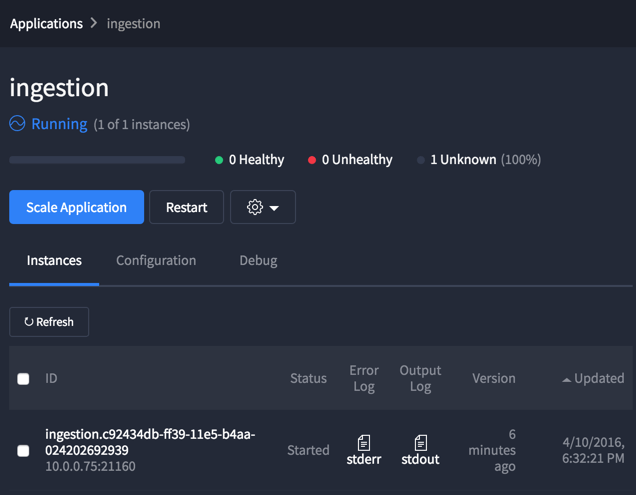636x495 pixels.
Task: Click the Refresh button
Action: pos(49,322)
